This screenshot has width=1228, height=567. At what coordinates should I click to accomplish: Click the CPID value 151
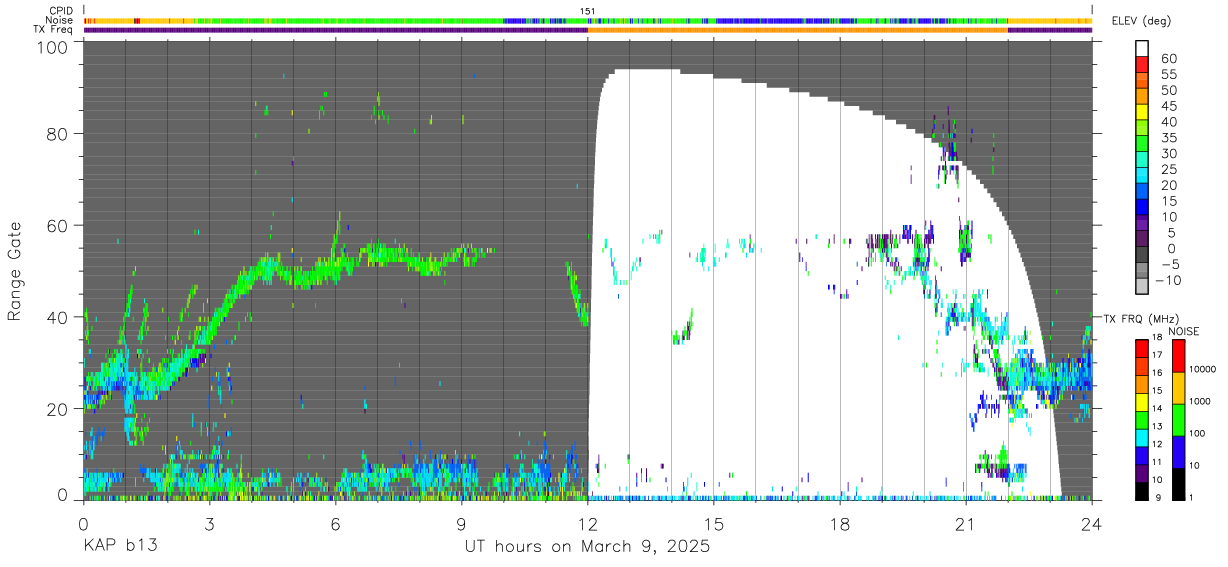click(588, 11)
